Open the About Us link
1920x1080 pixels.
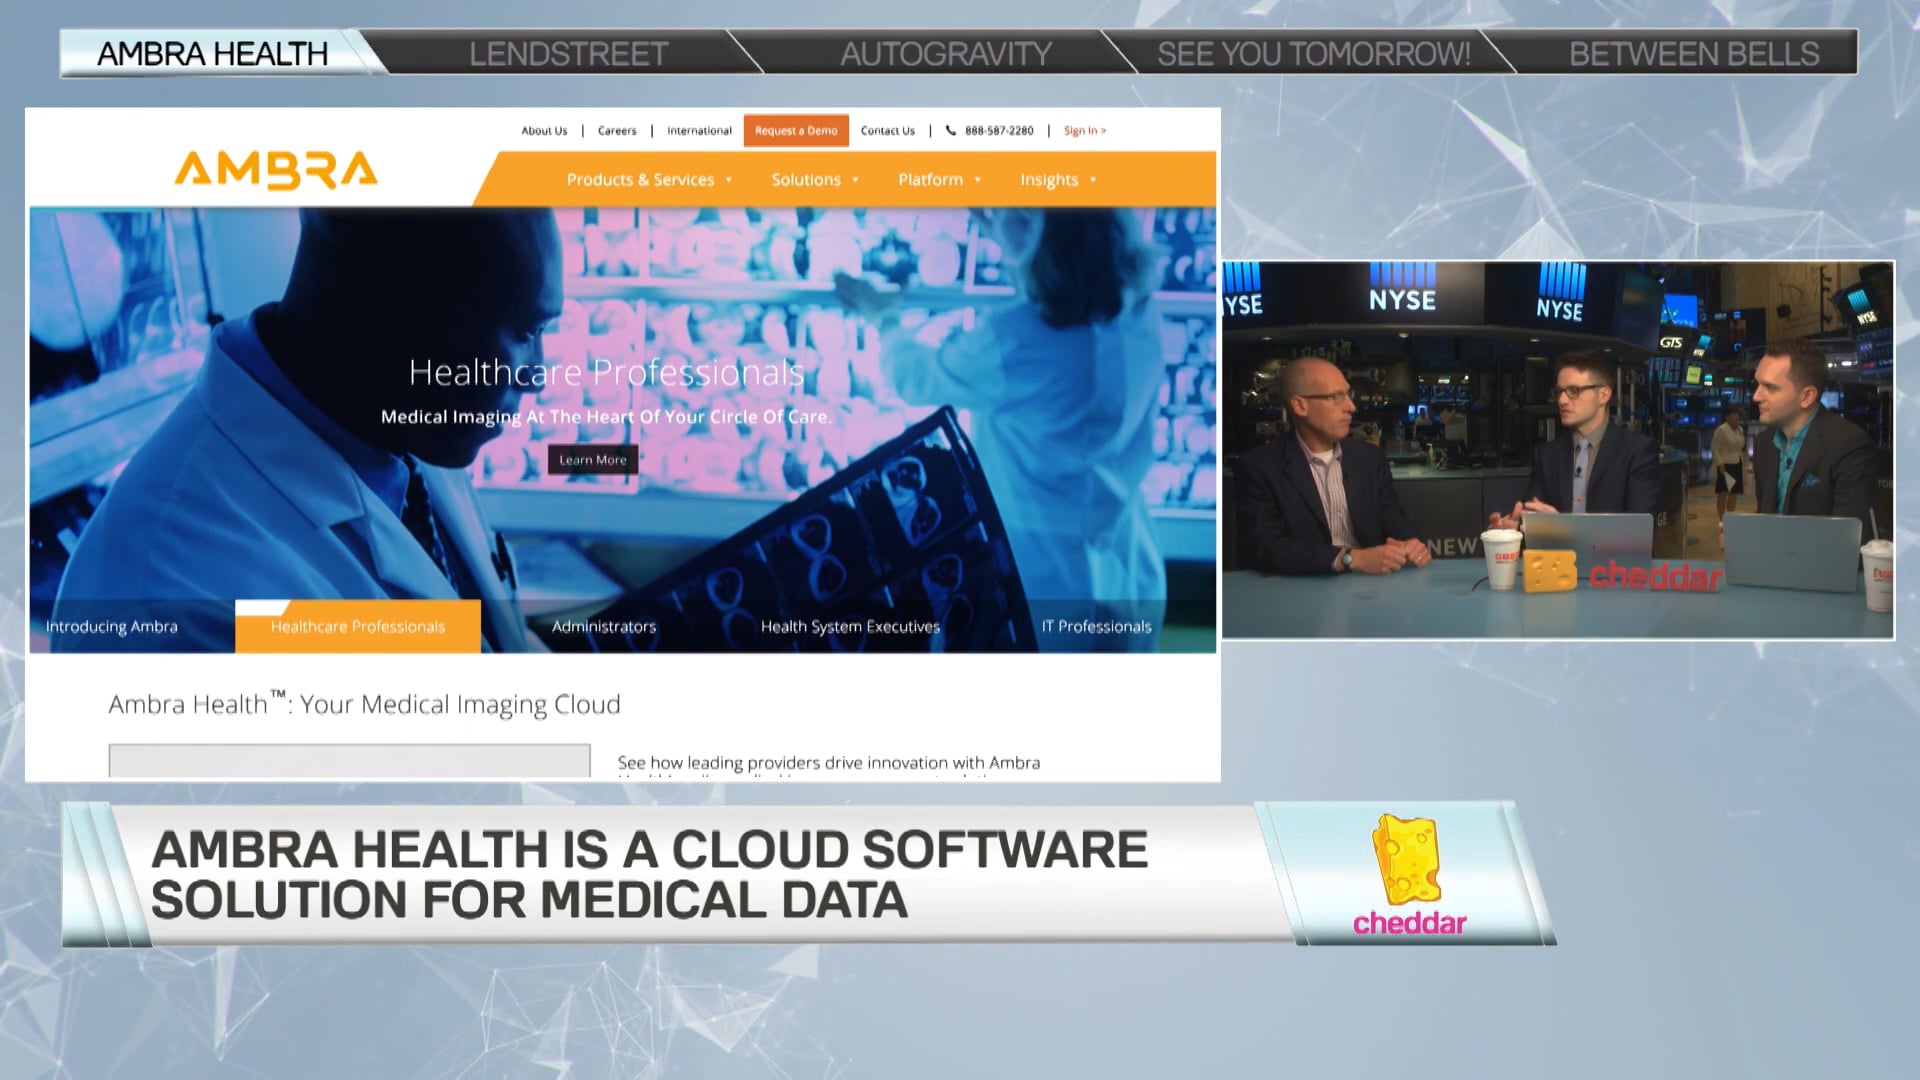[544, 131]
